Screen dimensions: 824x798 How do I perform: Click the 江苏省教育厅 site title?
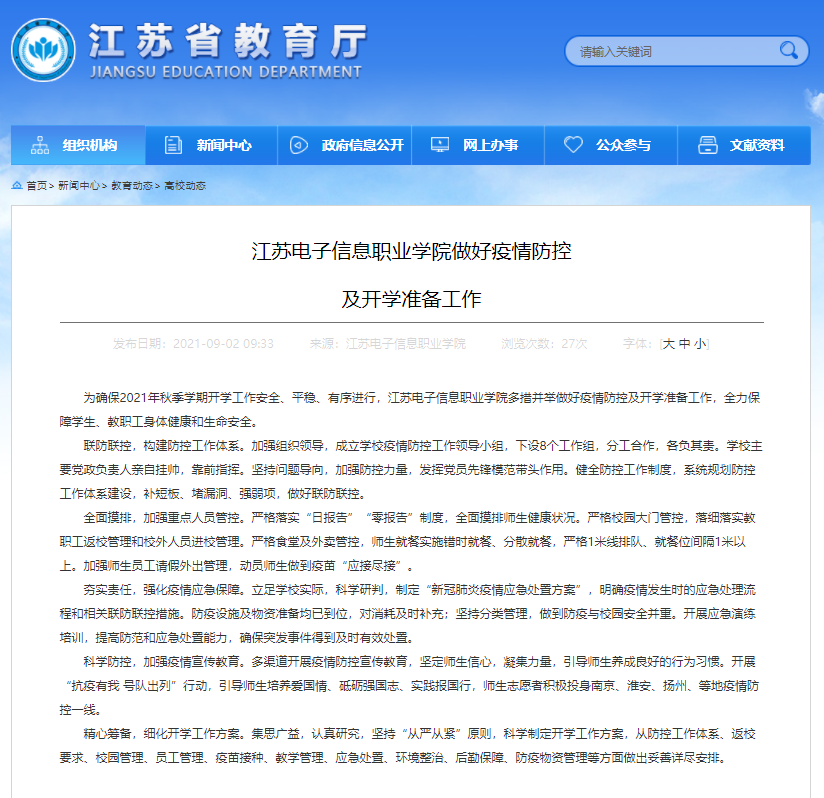point(228,41)
